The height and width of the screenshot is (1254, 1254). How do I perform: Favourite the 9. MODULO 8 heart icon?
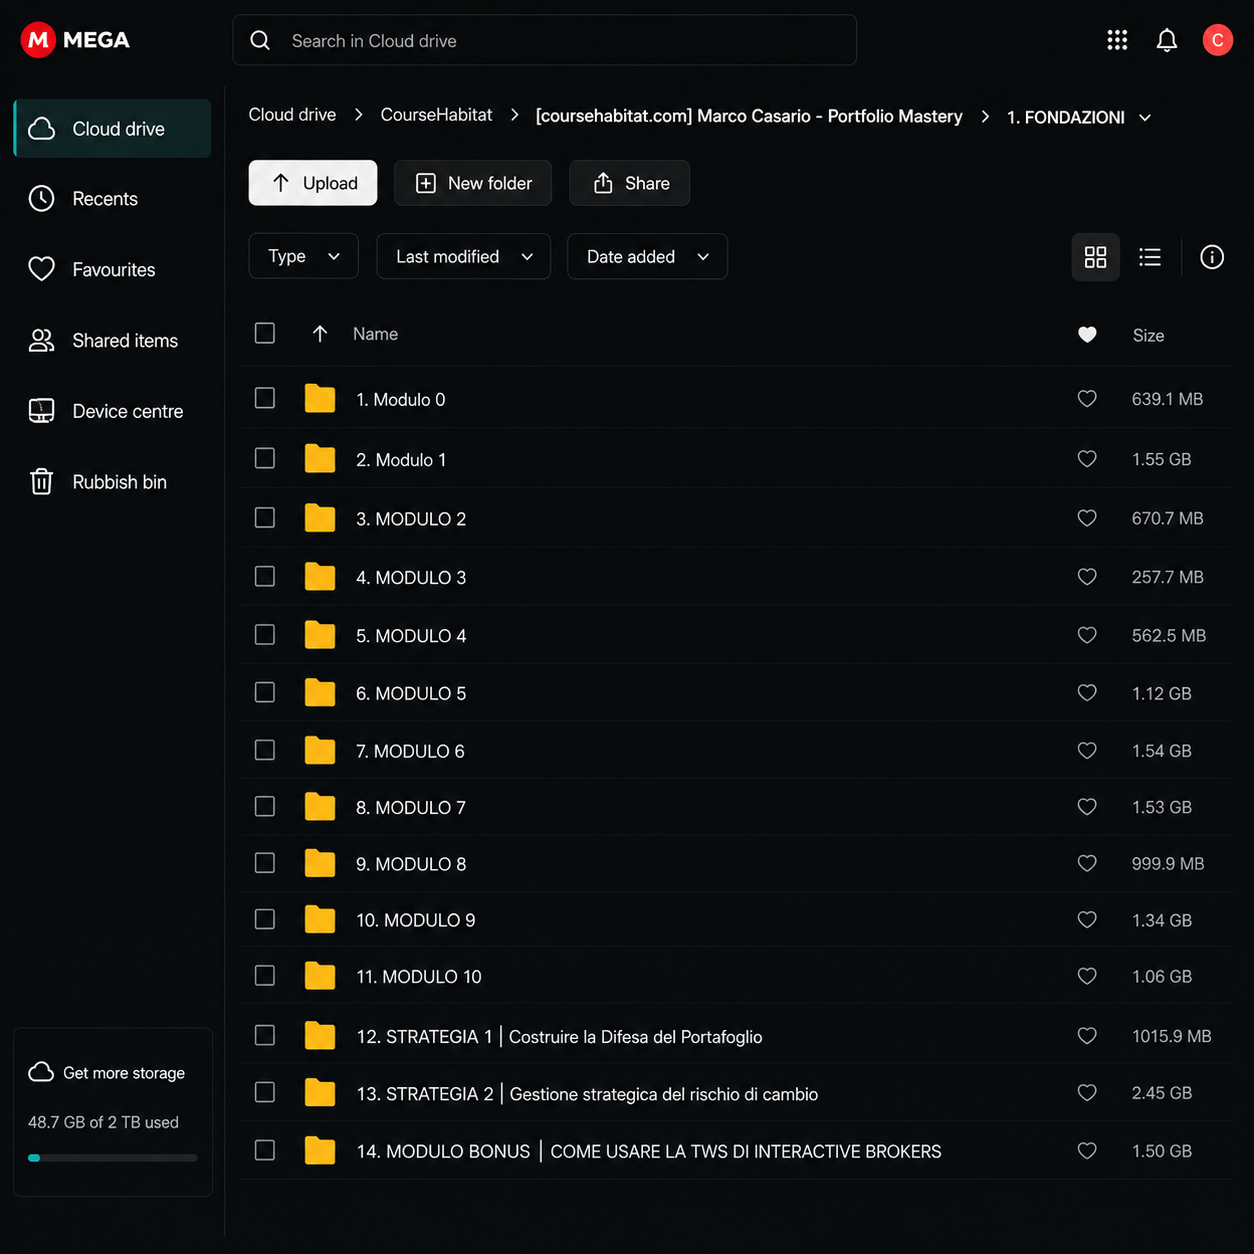(1087, 863)
